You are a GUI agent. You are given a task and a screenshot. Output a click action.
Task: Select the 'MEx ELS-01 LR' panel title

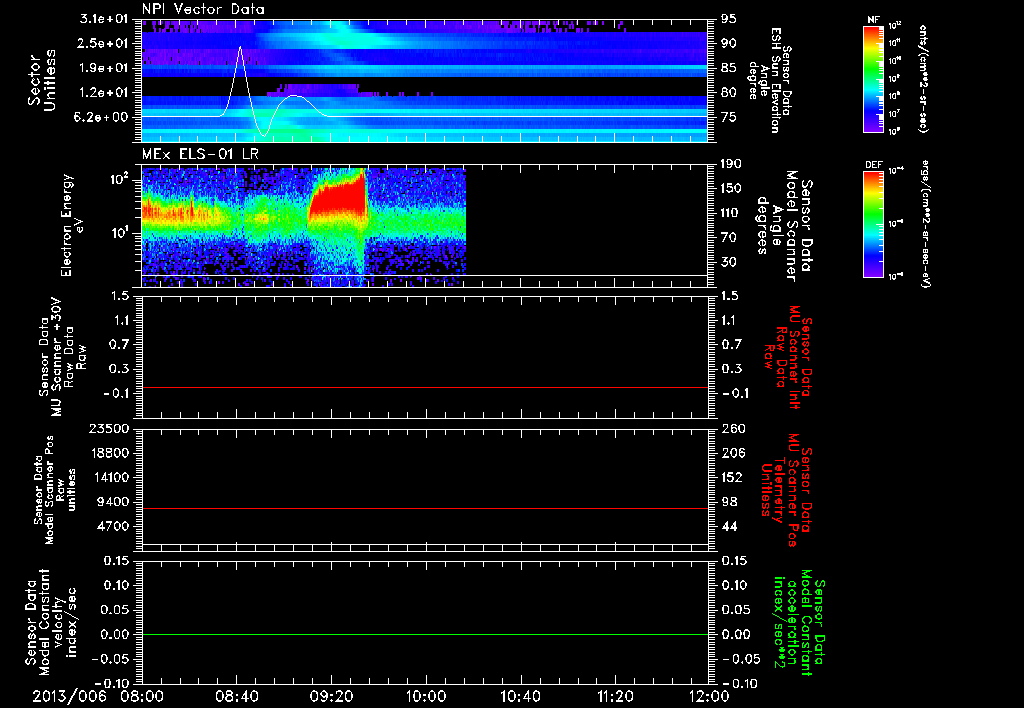click(200, 154)
